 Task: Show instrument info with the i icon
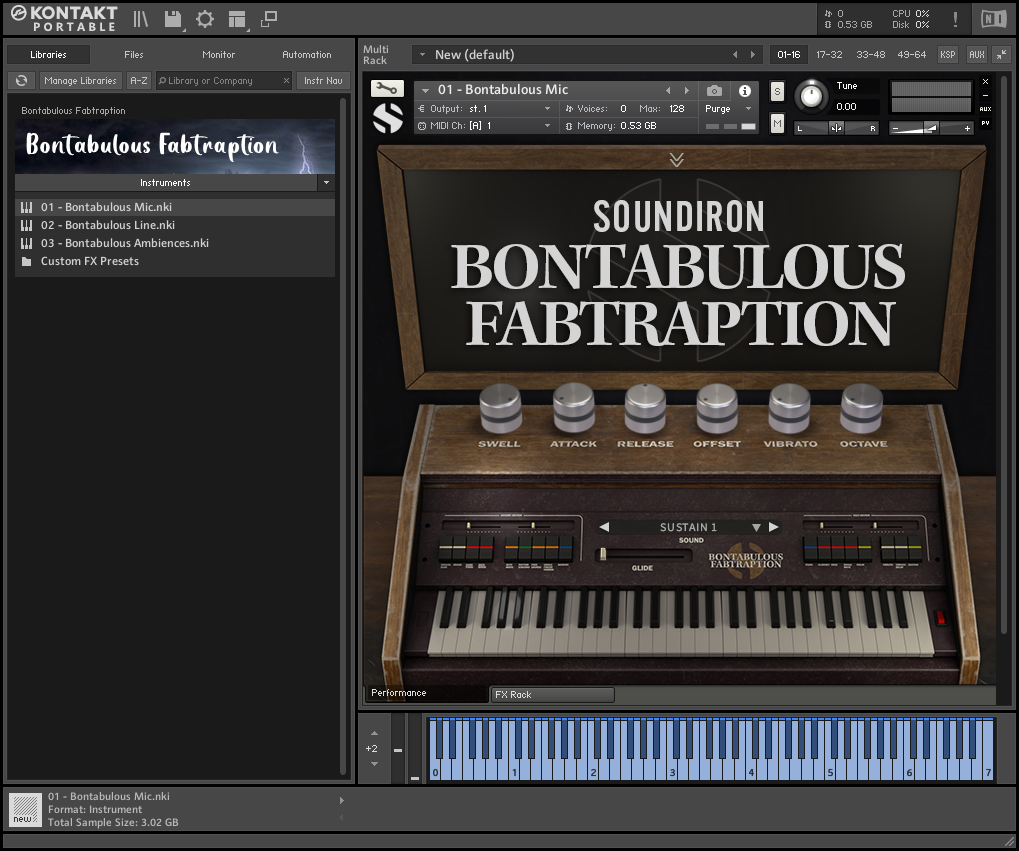click(x=745, y=90)
